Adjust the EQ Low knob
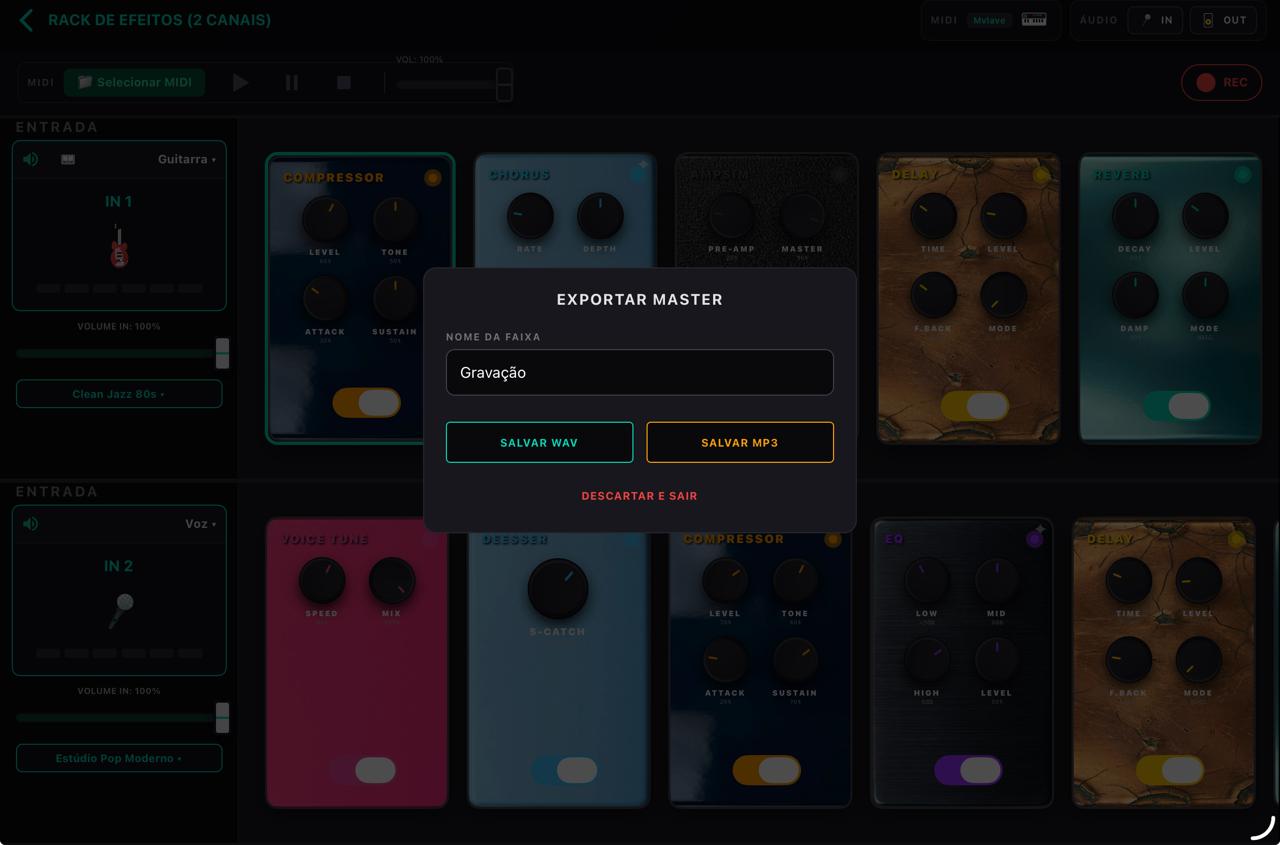Image resolution: width=1280 pixels, height=845 pixels. point(927,581)
